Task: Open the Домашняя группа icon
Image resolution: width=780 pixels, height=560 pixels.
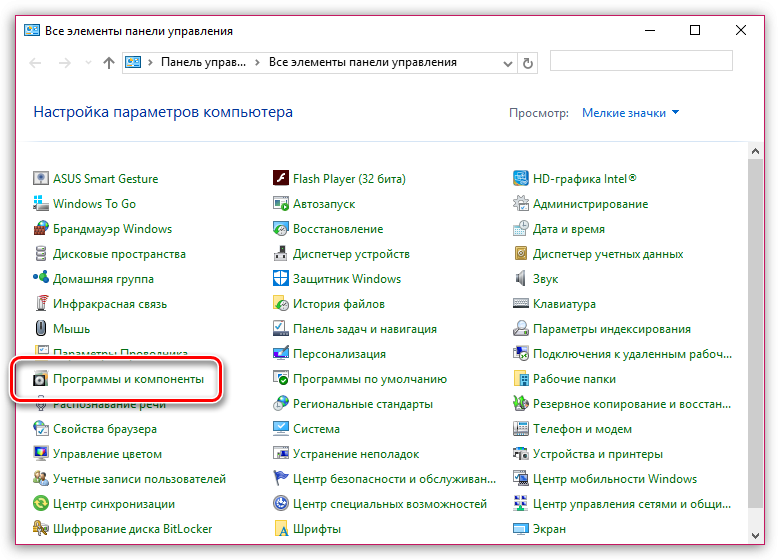Action: pos(41,278)
